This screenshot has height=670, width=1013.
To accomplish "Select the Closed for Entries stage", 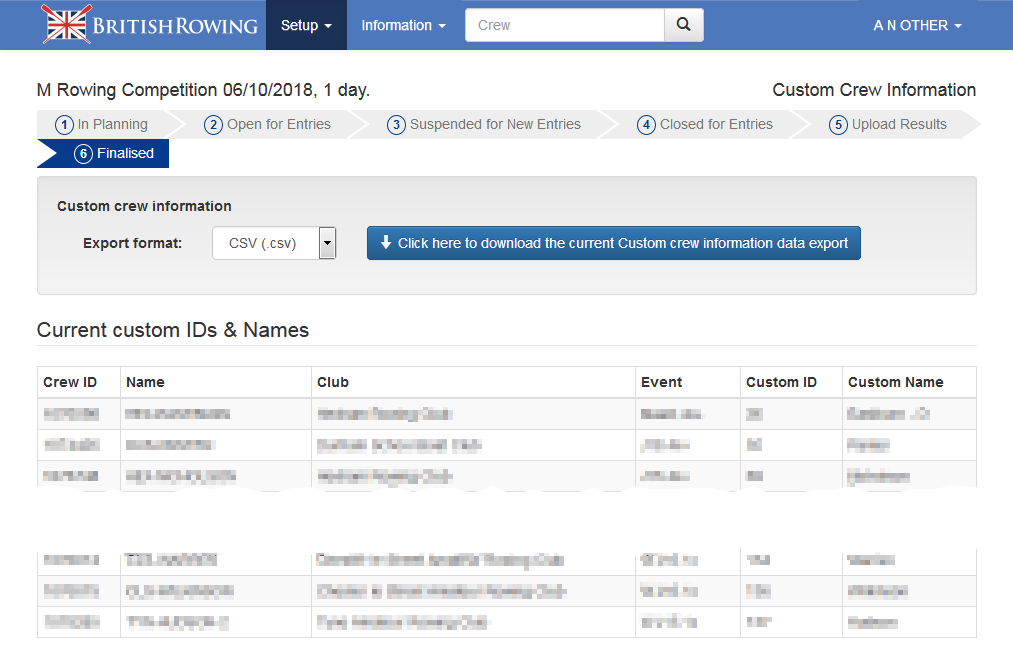I will tap(705, 124).
